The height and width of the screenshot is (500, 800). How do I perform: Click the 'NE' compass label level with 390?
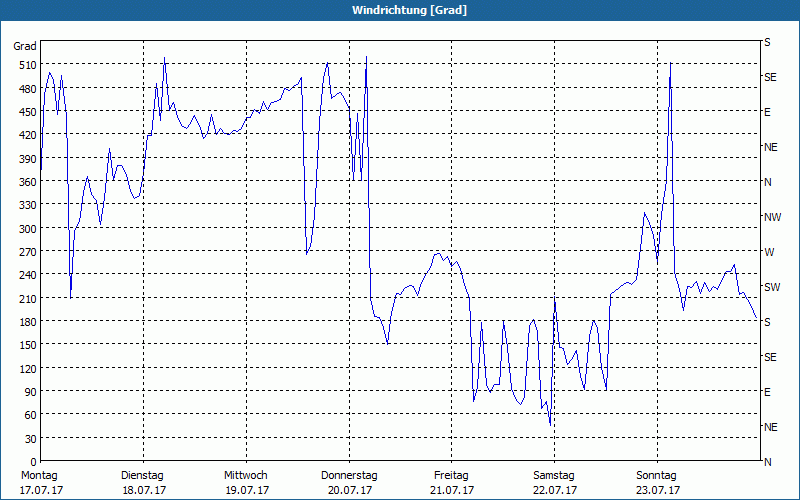coord(771,147)
